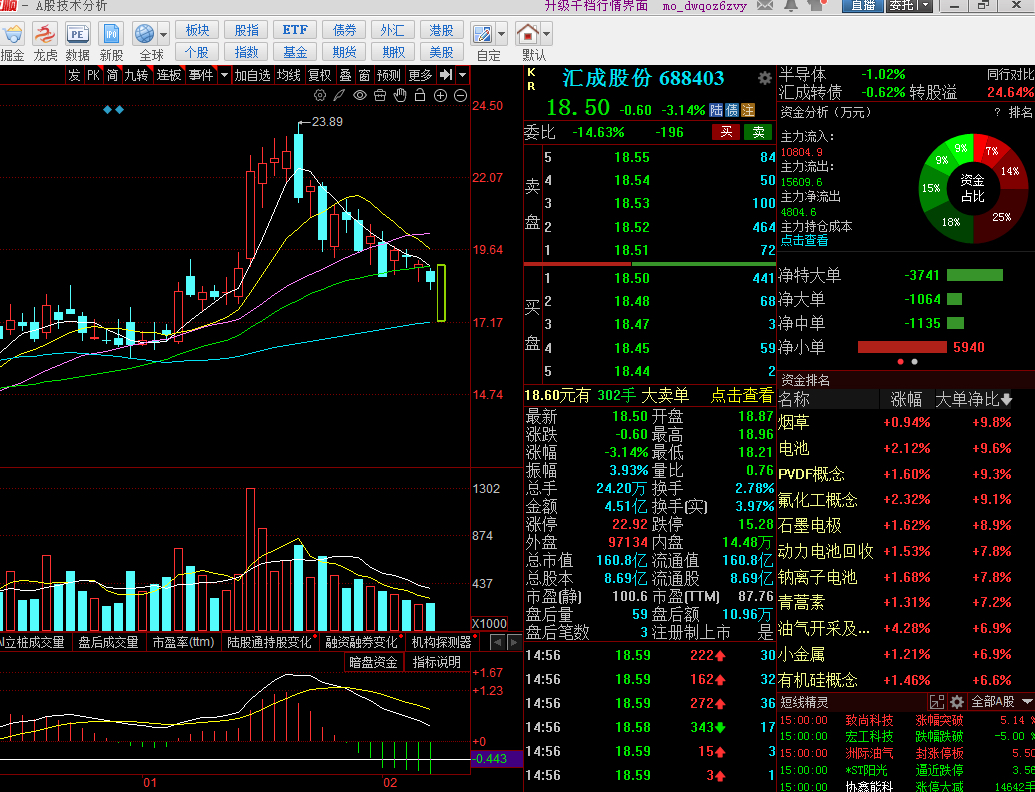
Task: Expand the 默认 dropdown arrow
Action: click(547, 33)
